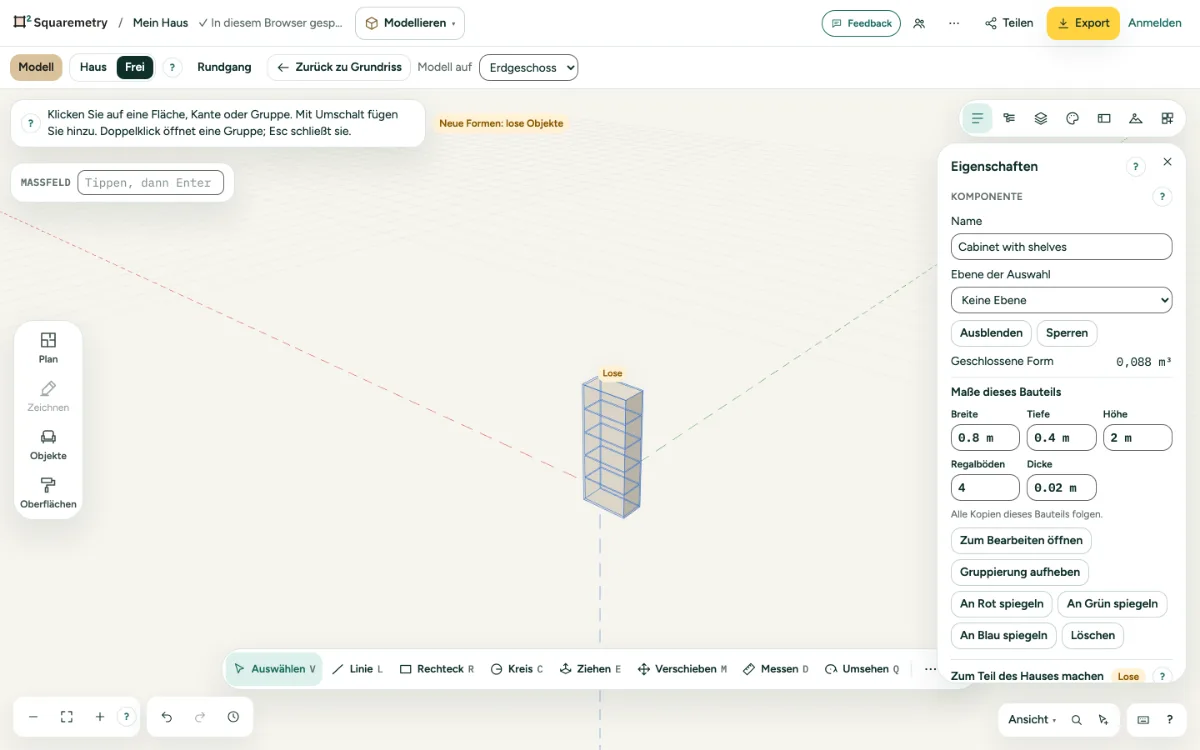Open the history clock icon

tap(233, 717)
